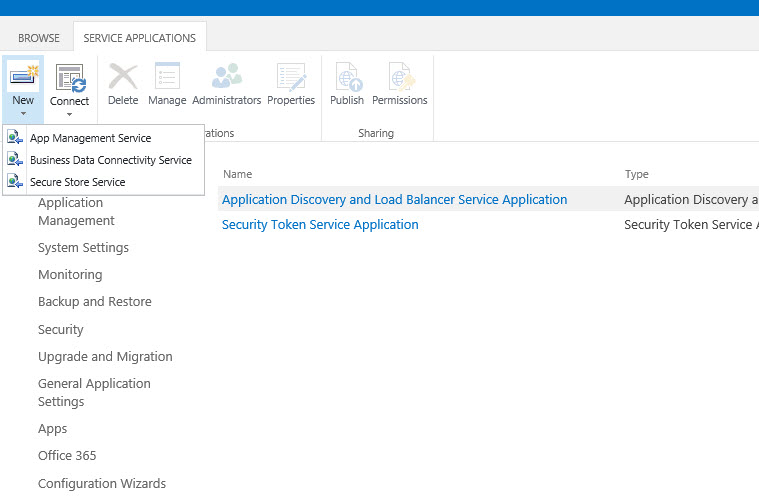This screenshot has width=759, height=502.
Task: Click the Delete ribbon icon
Action: pyautogui.click(x=123, y=78)
